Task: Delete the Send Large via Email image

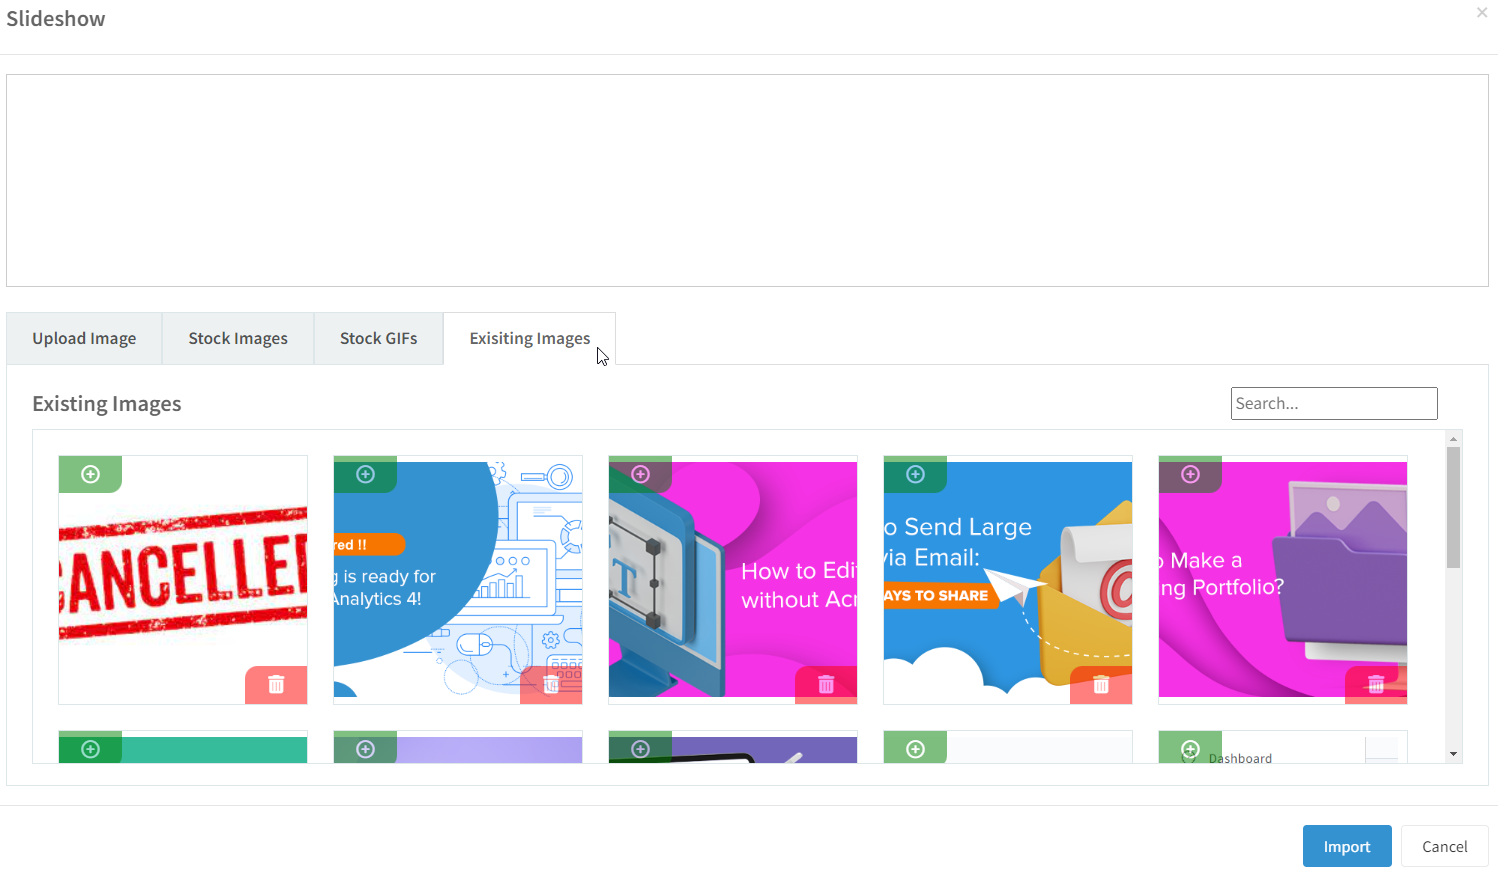Action: [1101, 685]
